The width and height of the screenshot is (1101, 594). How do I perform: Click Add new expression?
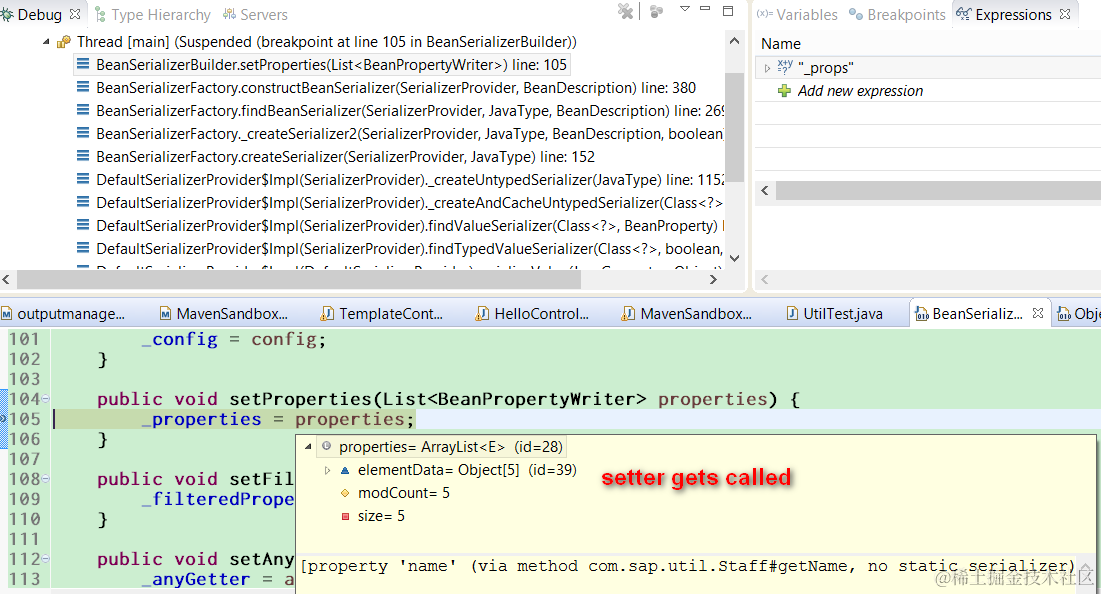tap(860, 91)
